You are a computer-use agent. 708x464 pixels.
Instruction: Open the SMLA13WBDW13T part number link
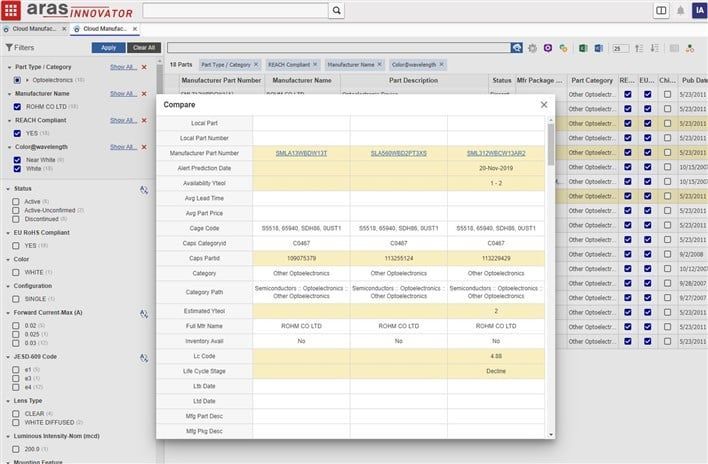[301, 153]
